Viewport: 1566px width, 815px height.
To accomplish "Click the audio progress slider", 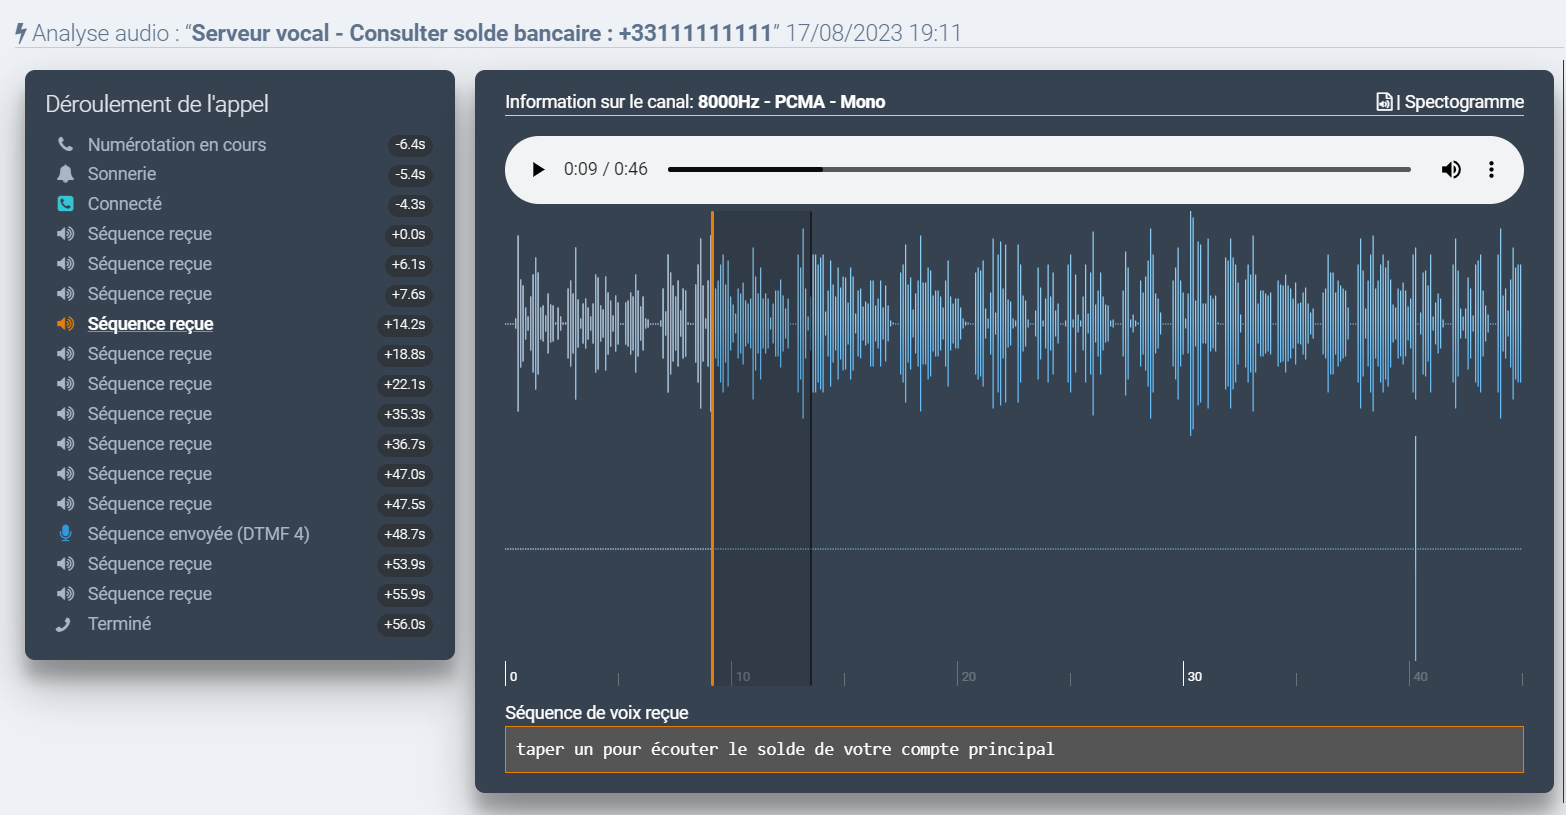I will pyautogui.click(x=1039, y=169).
